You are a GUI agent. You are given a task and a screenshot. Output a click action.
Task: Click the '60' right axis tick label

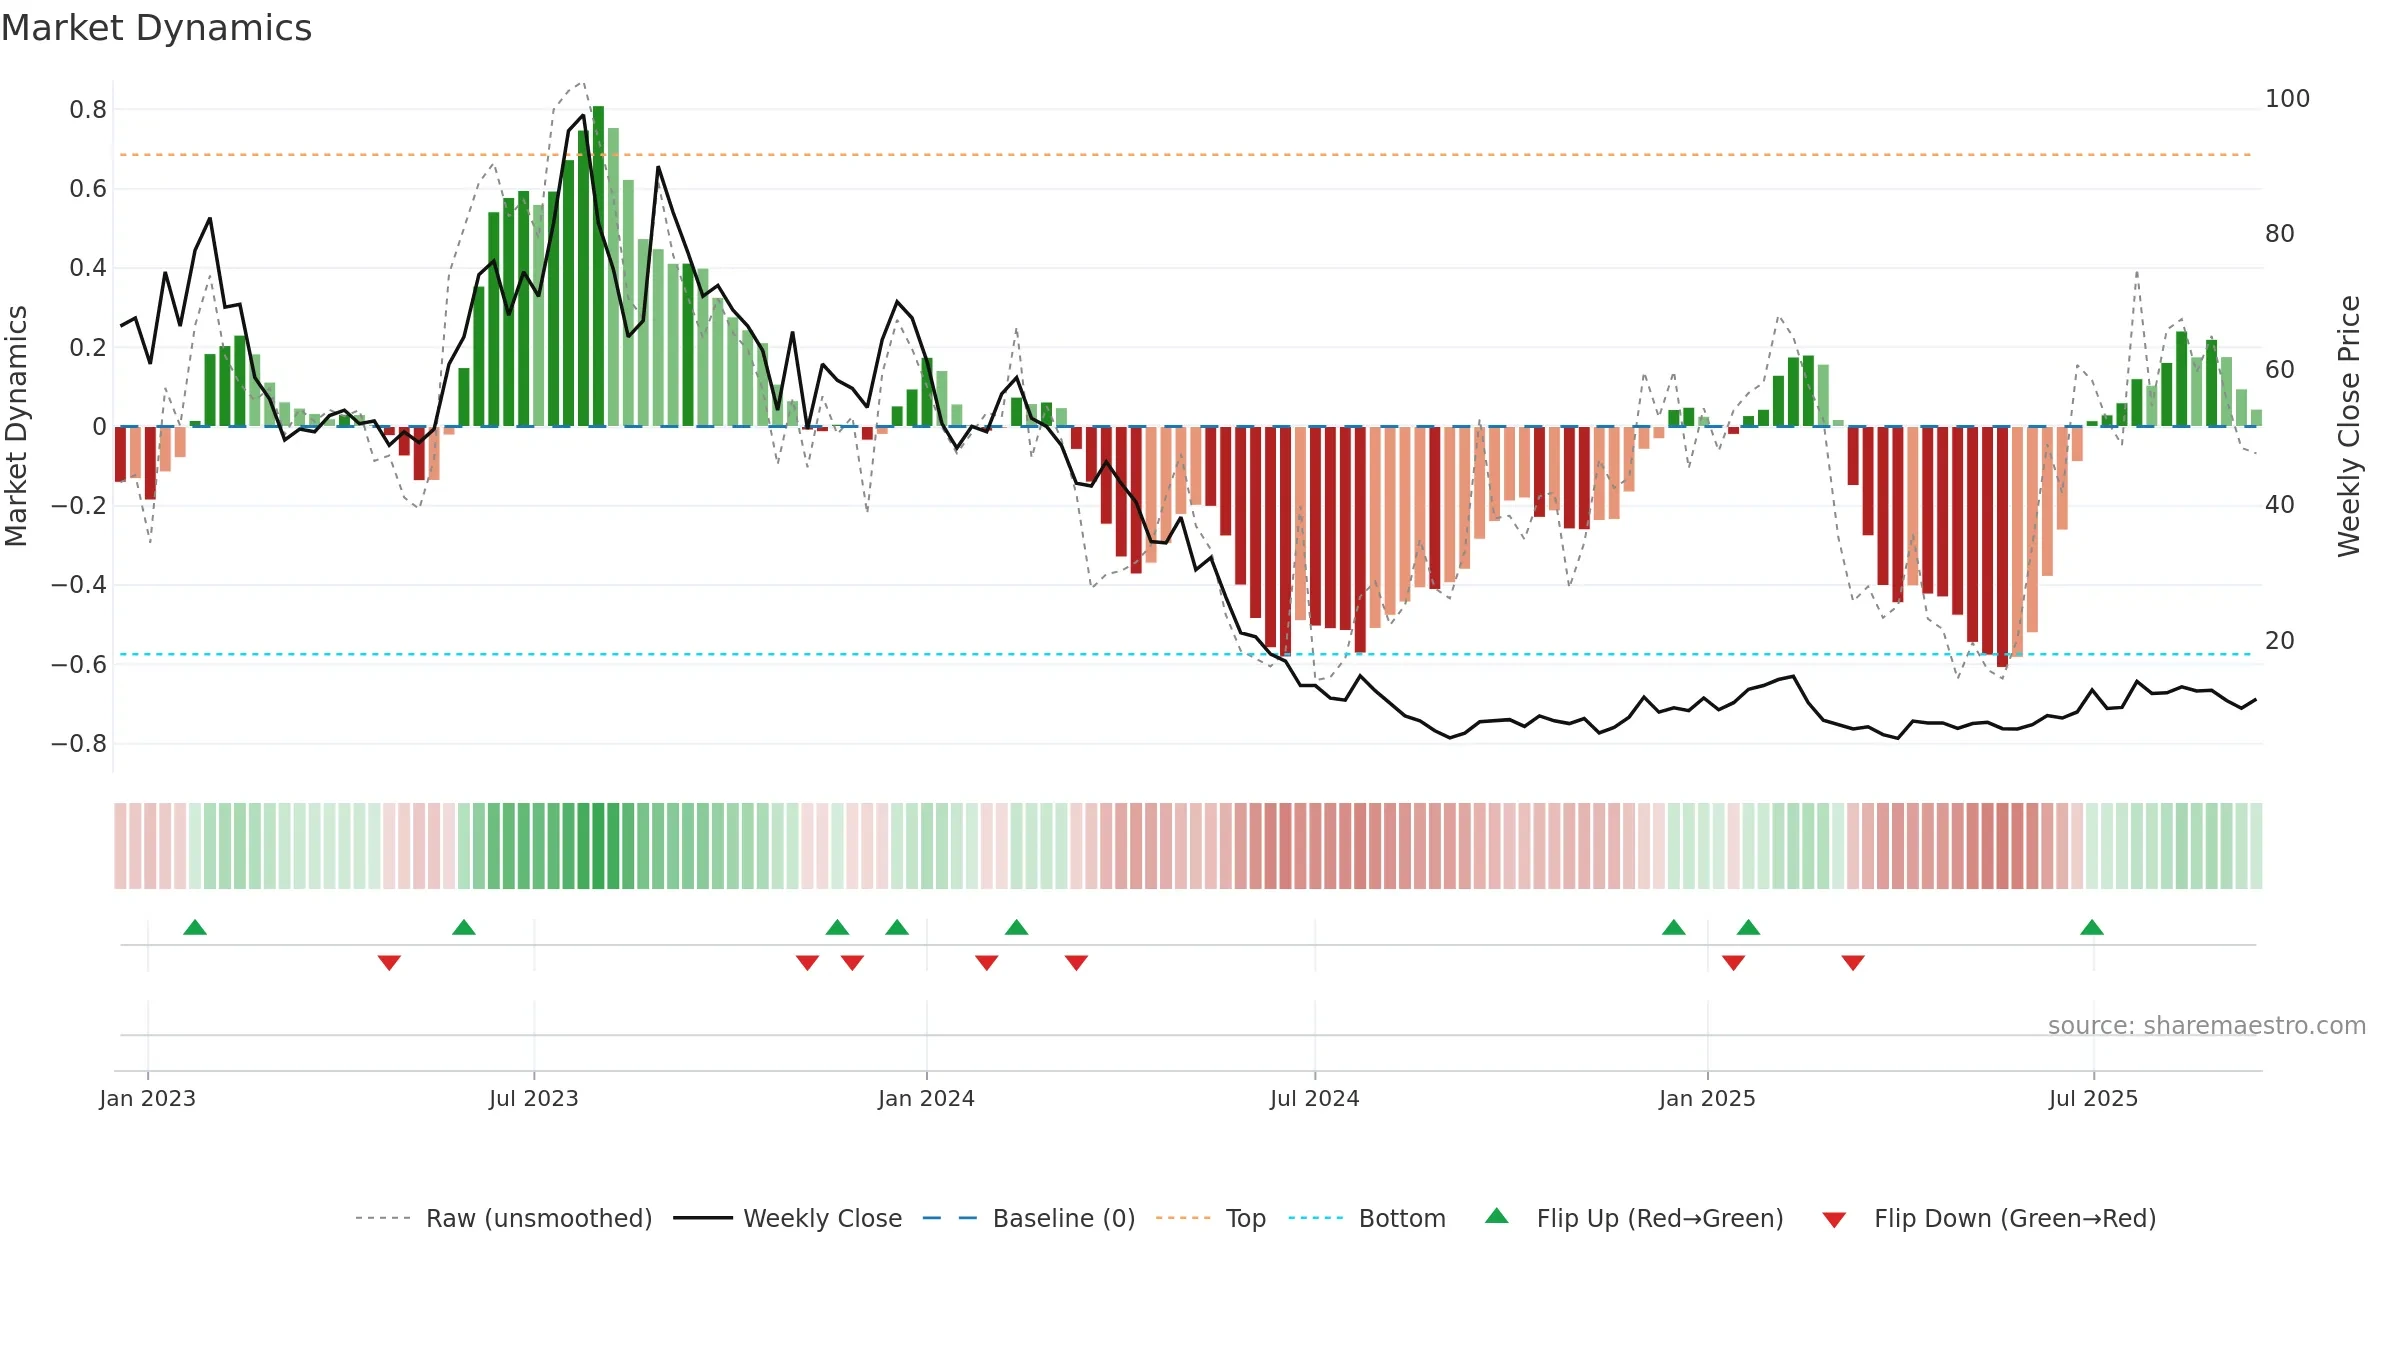click(x=2280, y=369)
